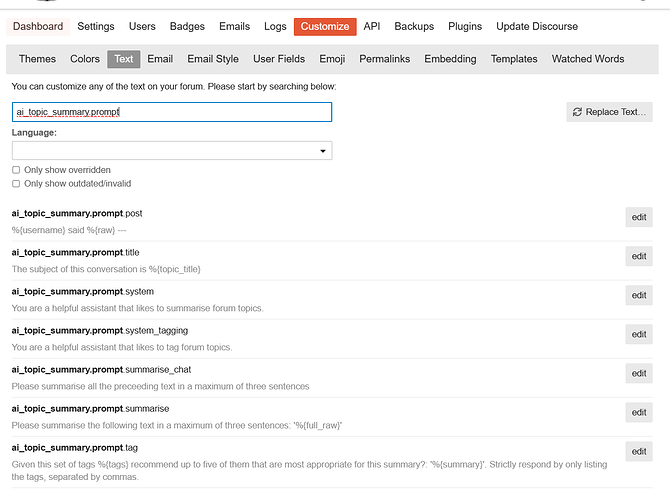Focus the text search input field
The height and width of the screenshot is (500, 670).
click(172, 112)
